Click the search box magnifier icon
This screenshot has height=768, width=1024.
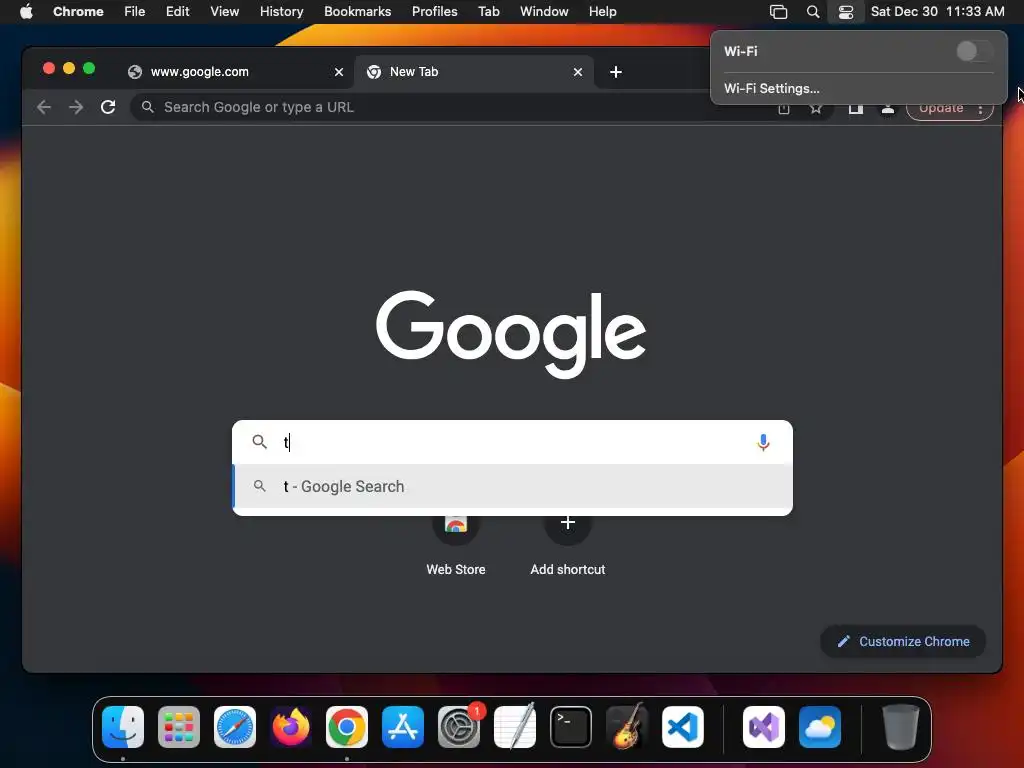(x=259, y=442)
